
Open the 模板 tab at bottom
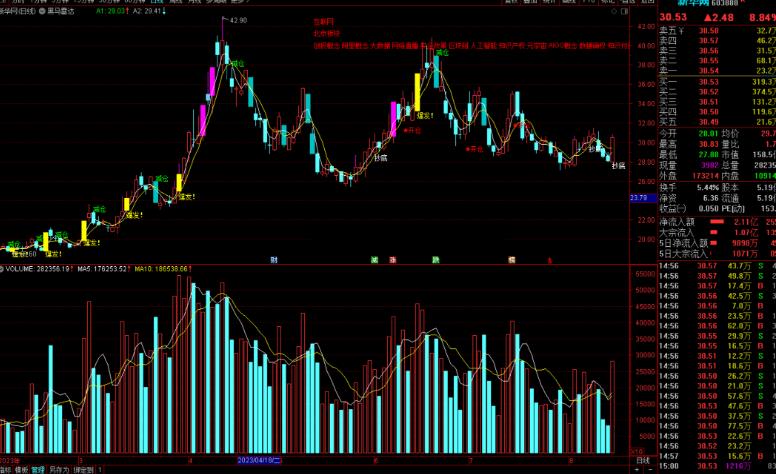pos(21,470)
